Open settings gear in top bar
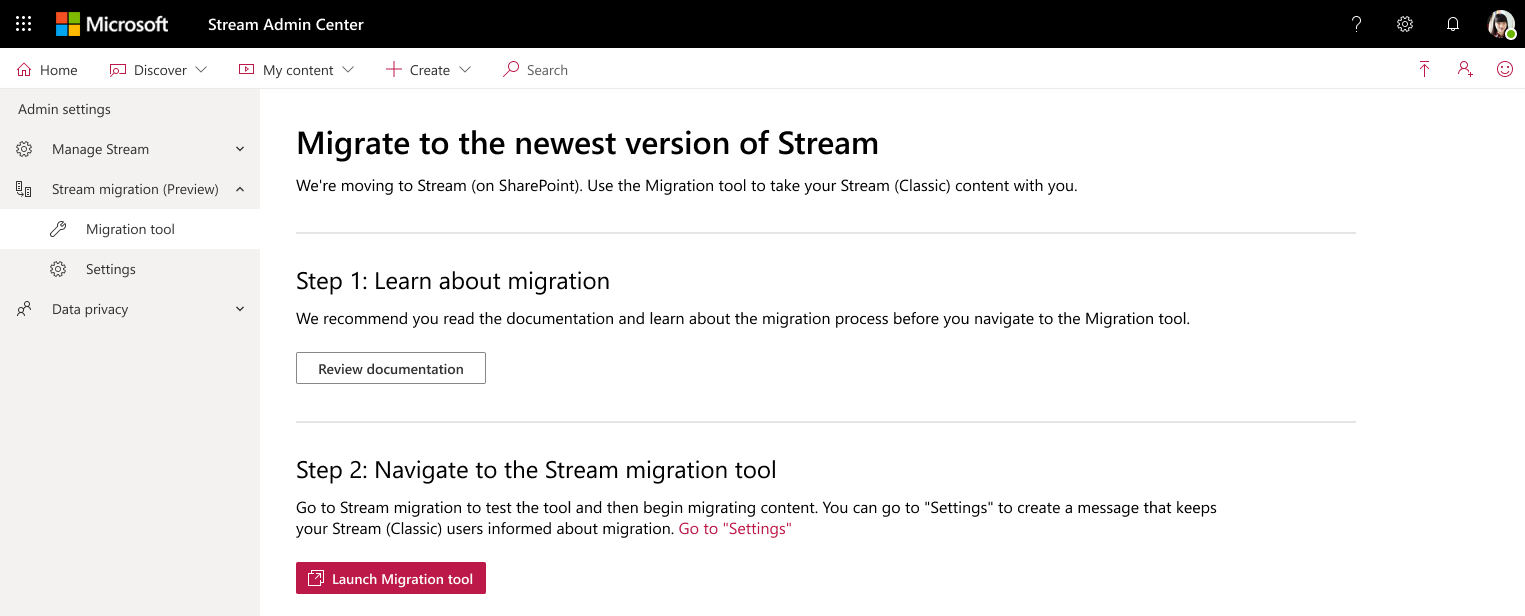This screenshot has height=616, width=1525. [1405, 24]
